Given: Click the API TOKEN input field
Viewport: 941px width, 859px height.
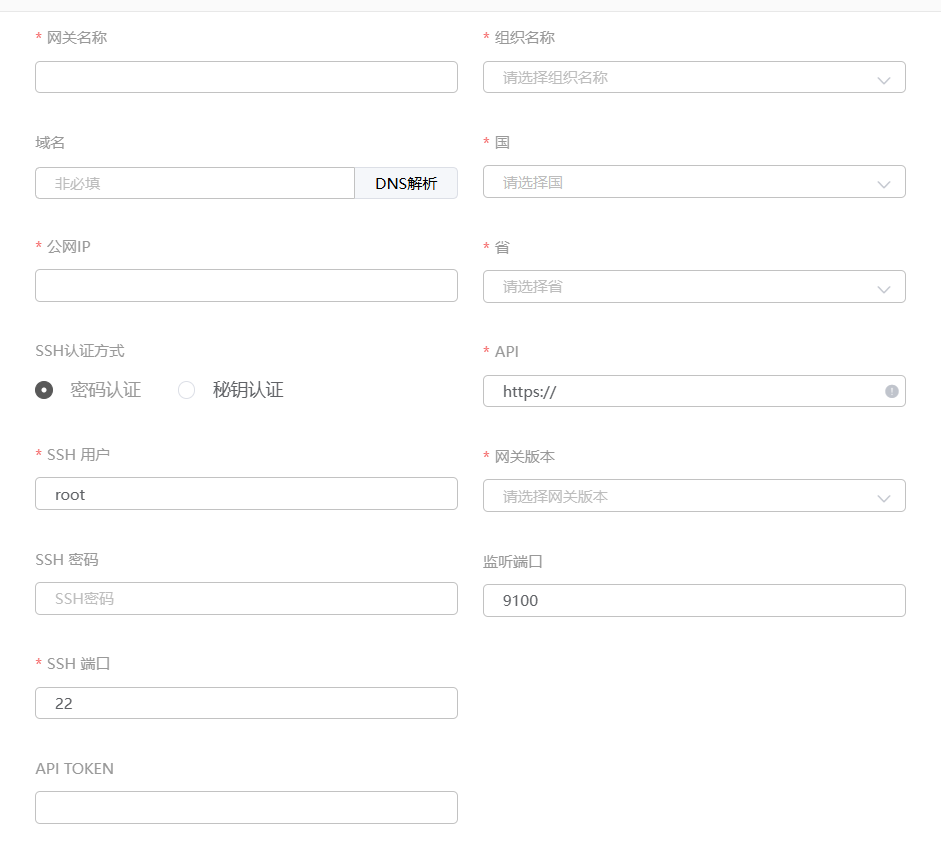Looking at the screenshot, I should point(246,807).
